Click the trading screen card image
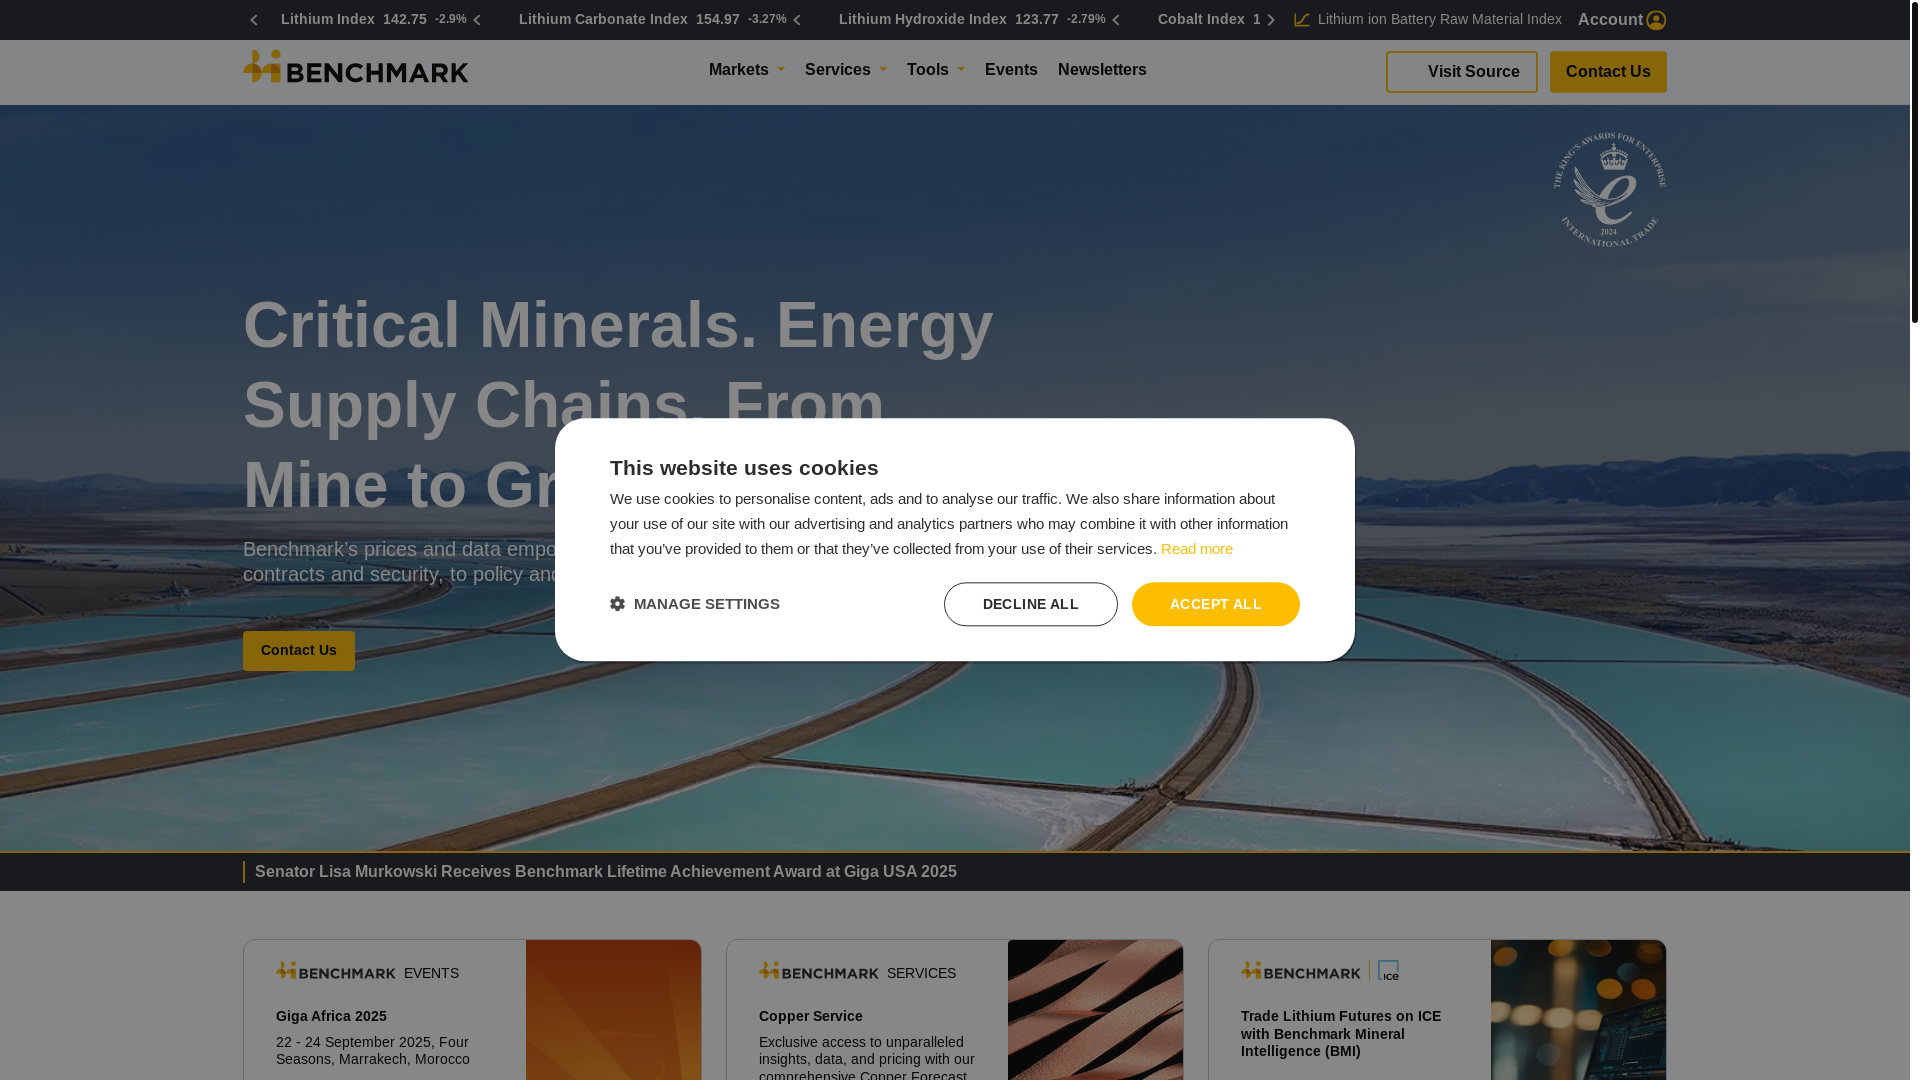The image size is (1920, 1080). pyautogui.click(x=1578, y=1010)
